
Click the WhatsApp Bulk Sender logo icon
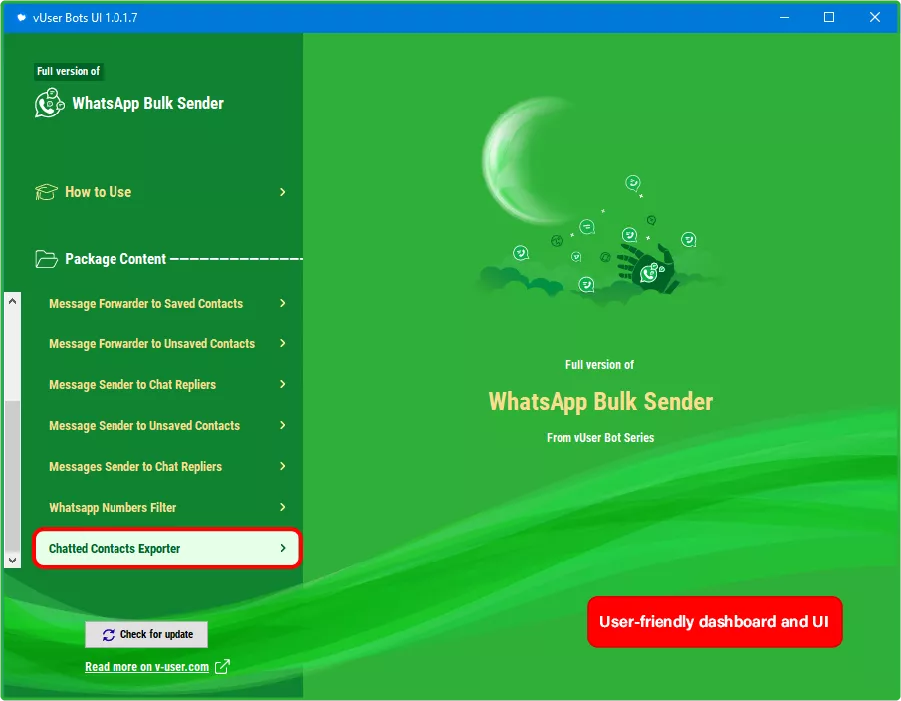[49, 103]
